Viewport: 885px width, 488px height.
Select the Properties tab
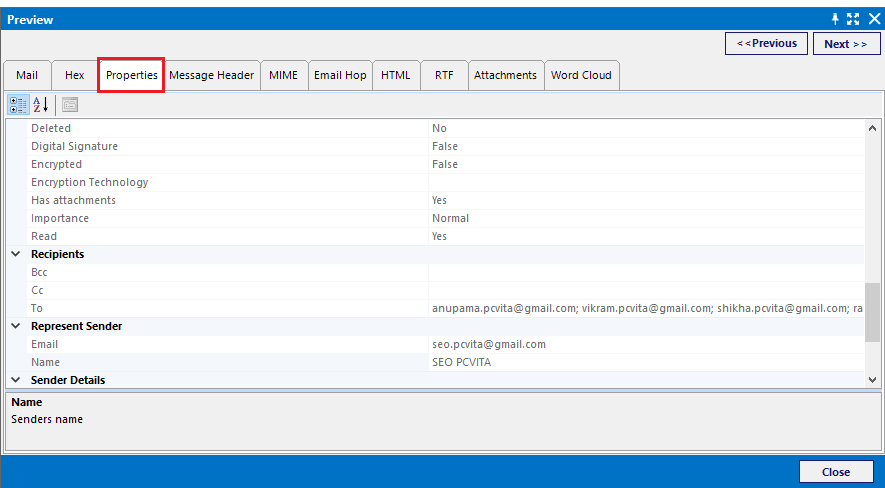(x=132, y=75)
